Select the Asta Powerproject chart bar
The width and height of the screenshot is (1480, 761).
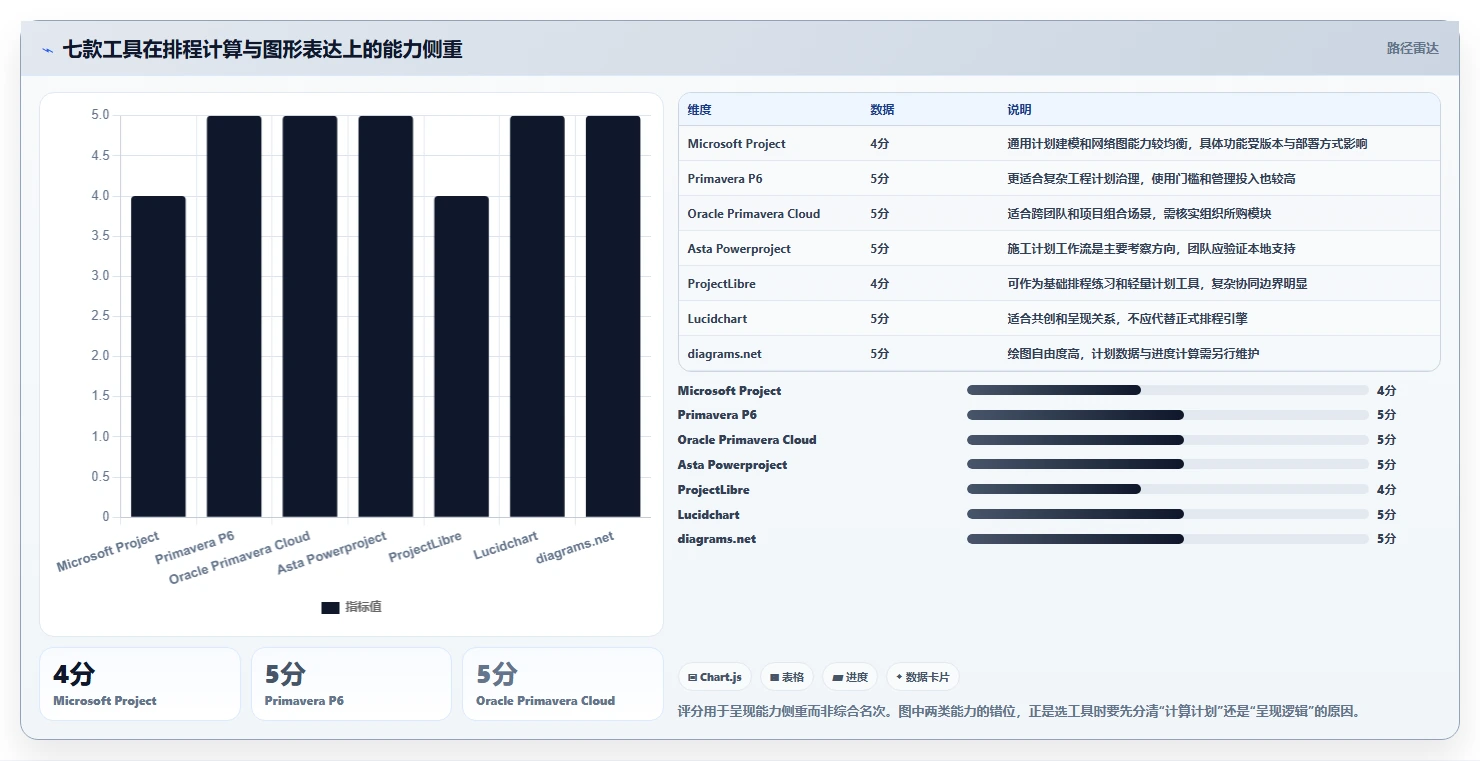click(386, 316)
